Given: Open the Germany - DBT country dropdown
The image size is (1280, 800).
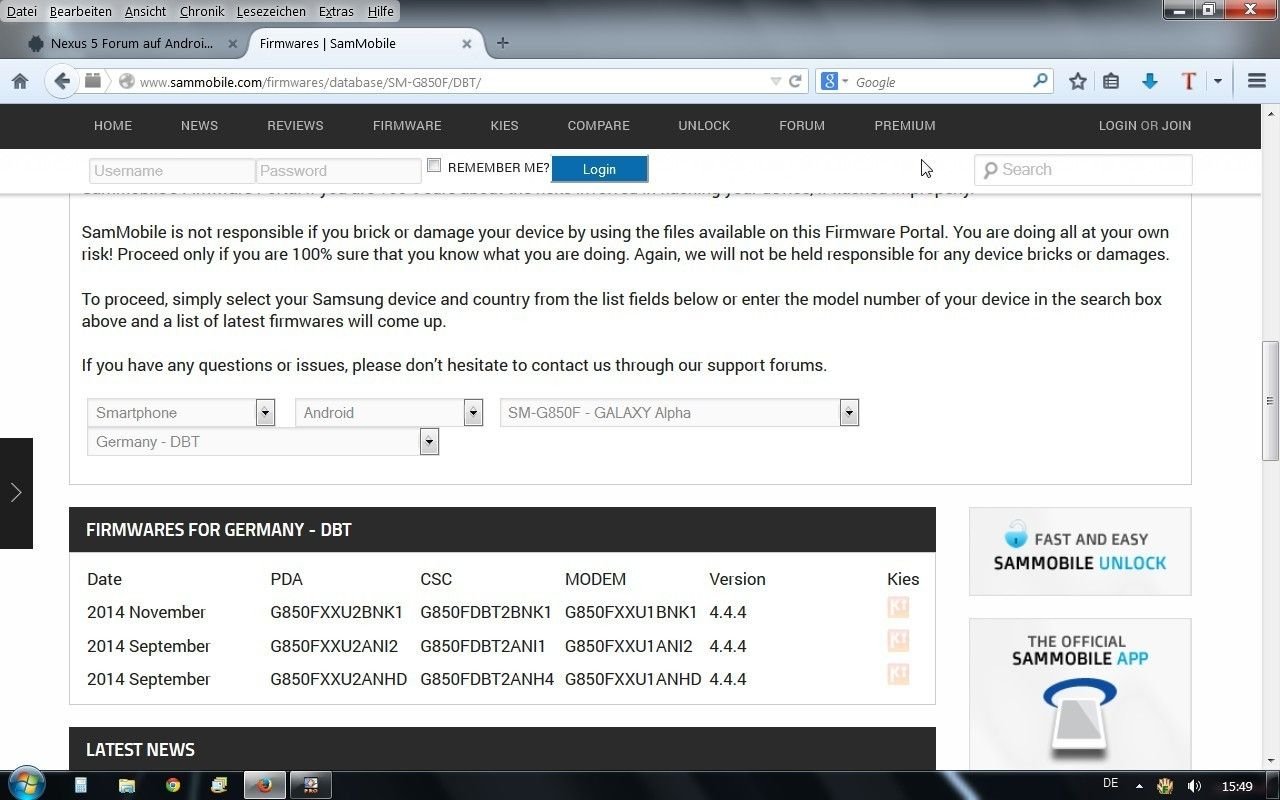Looking at the screenshot, I should click(x=263, y=441).
